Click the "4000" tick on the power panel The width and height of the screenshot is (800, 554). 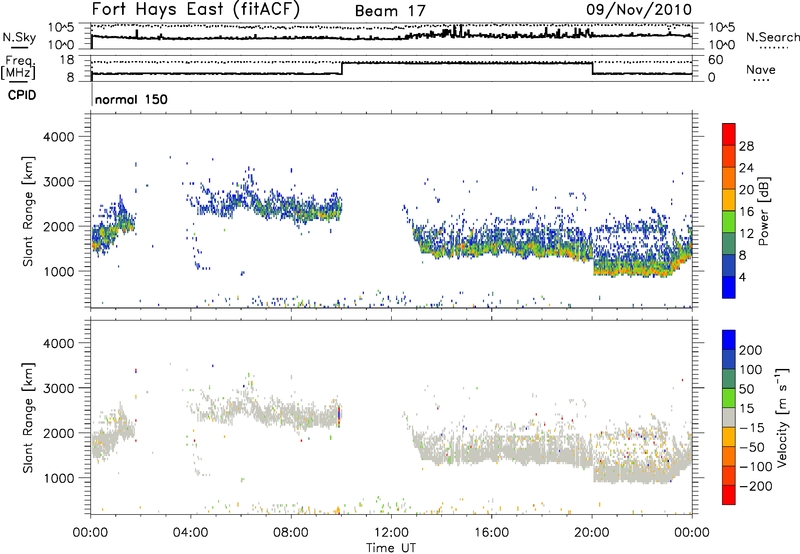[x=59, y=137]
